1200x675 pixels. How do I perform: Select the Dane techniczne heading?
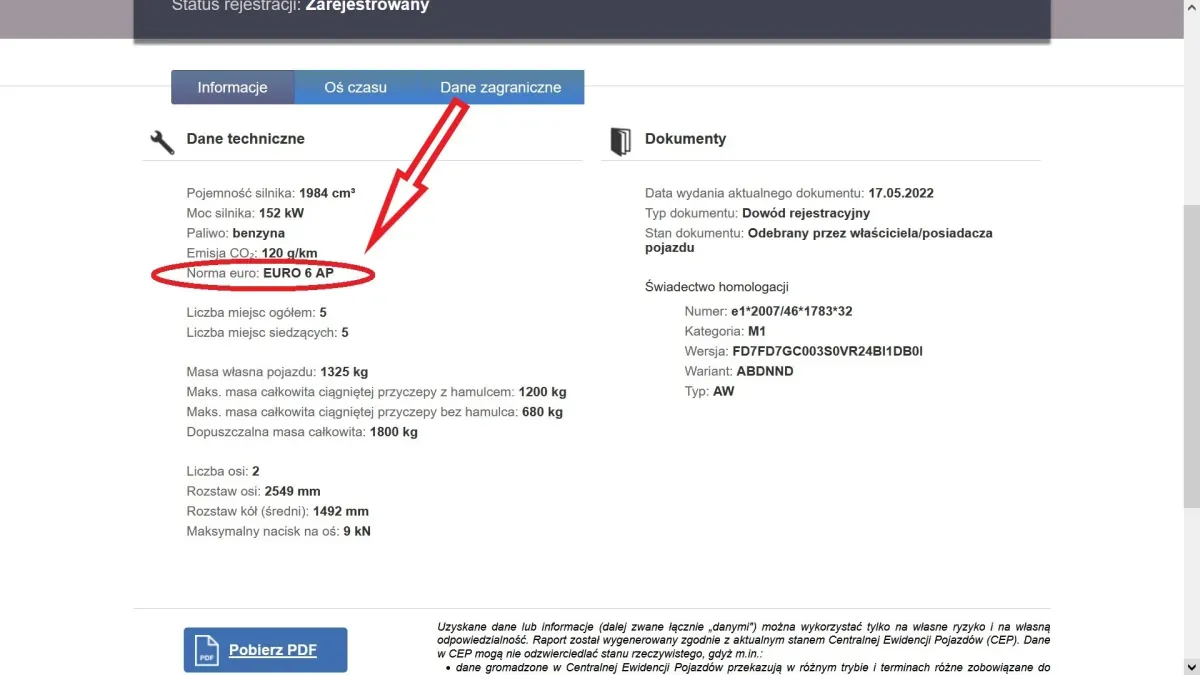click(245, 139)
